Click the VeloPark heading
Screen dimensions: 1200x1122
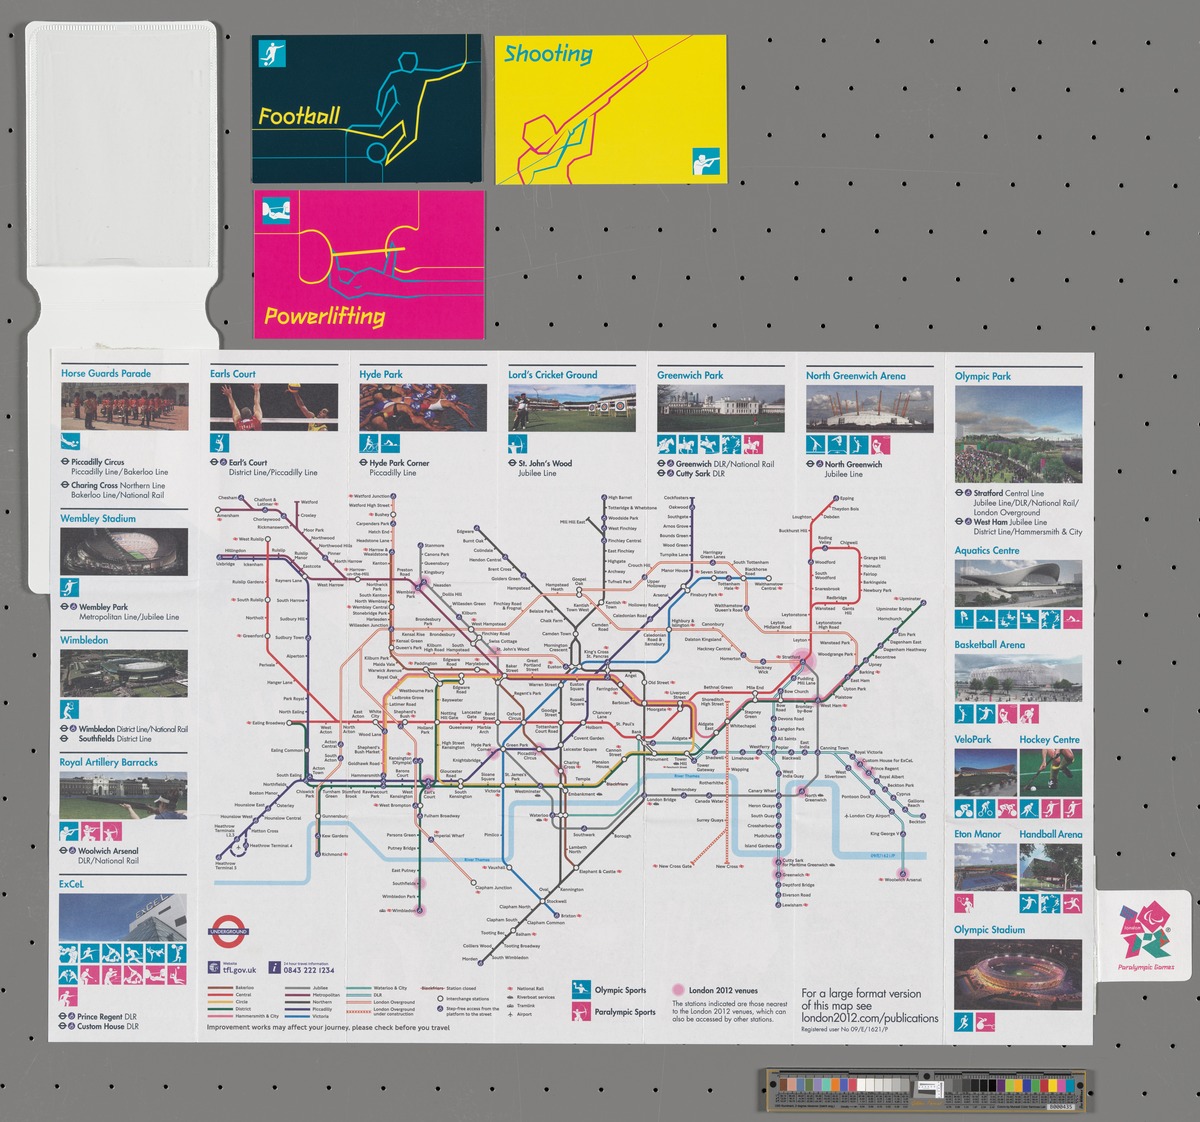pos(973,739)
